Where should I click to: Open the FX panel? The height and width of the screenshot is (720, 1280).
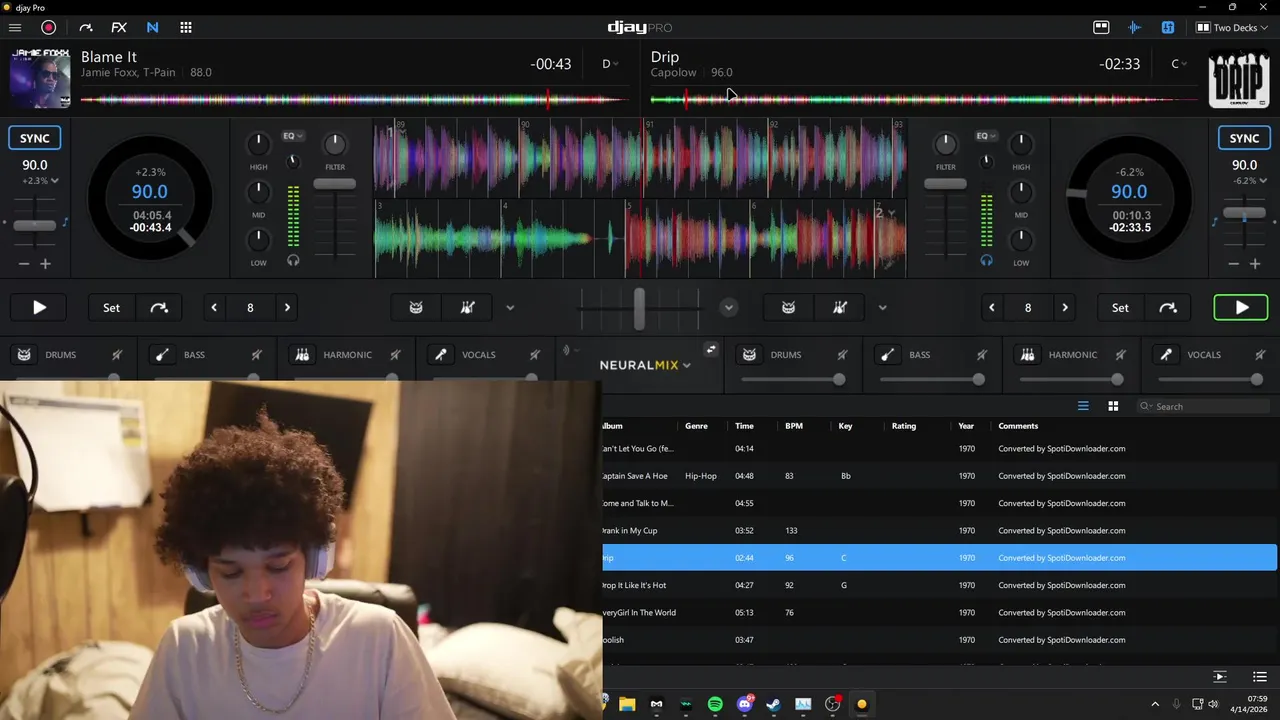(x=119, y=27)
